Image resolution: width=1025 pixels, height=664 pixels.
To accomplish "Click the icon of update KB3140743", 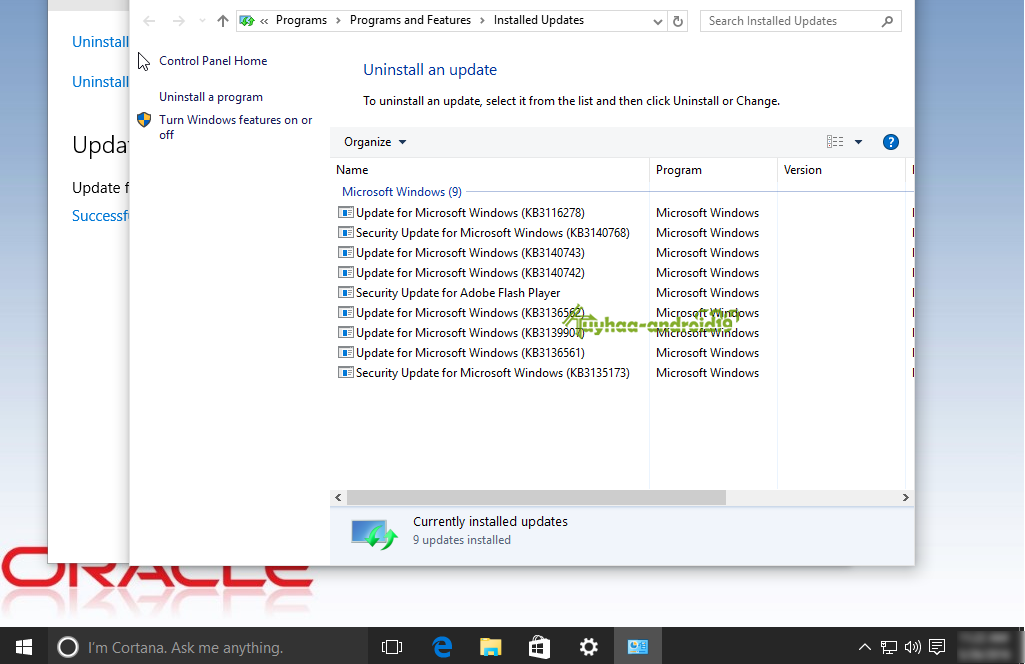I will (x=345, y=252).
